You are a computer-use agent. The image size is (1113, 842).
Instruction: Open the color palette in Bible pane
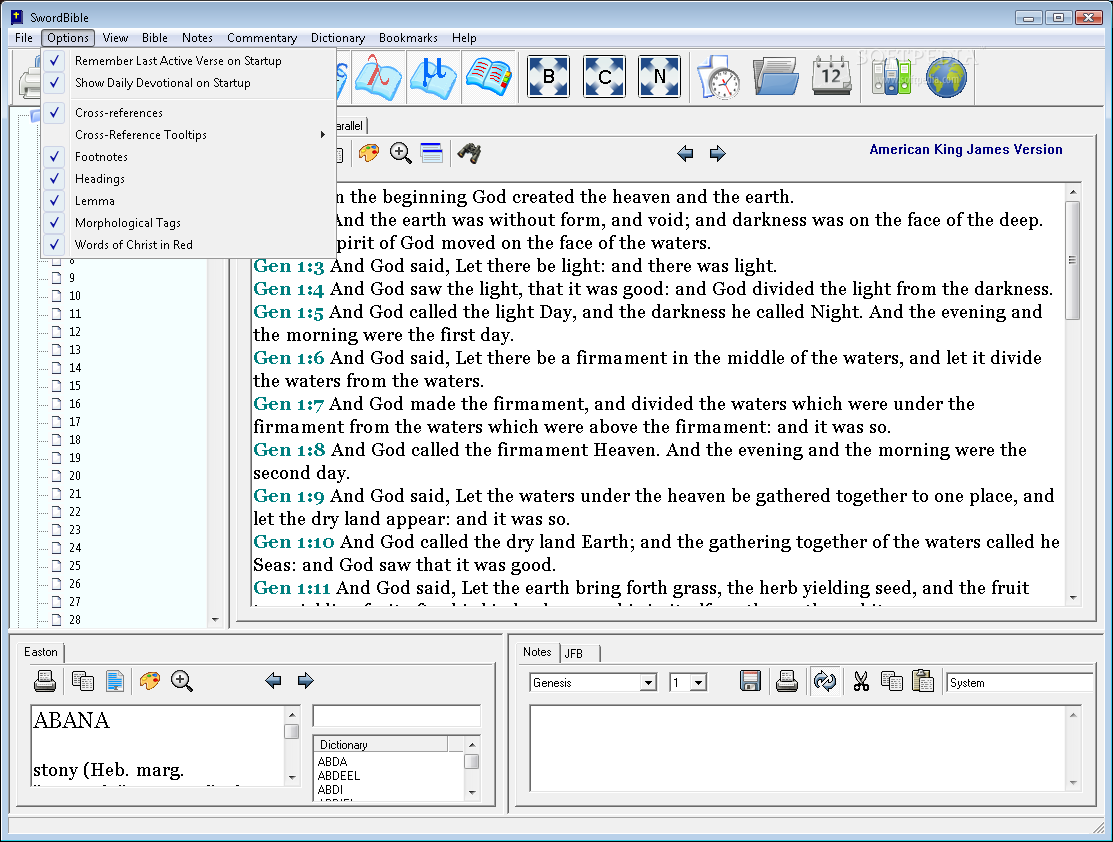click(368, 153)
